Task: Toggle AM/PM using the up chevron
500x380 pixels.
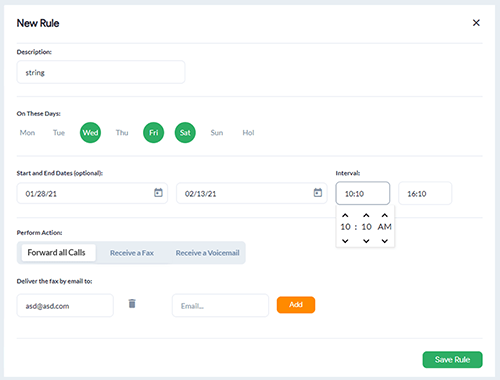Action: (x=385, y=215)
